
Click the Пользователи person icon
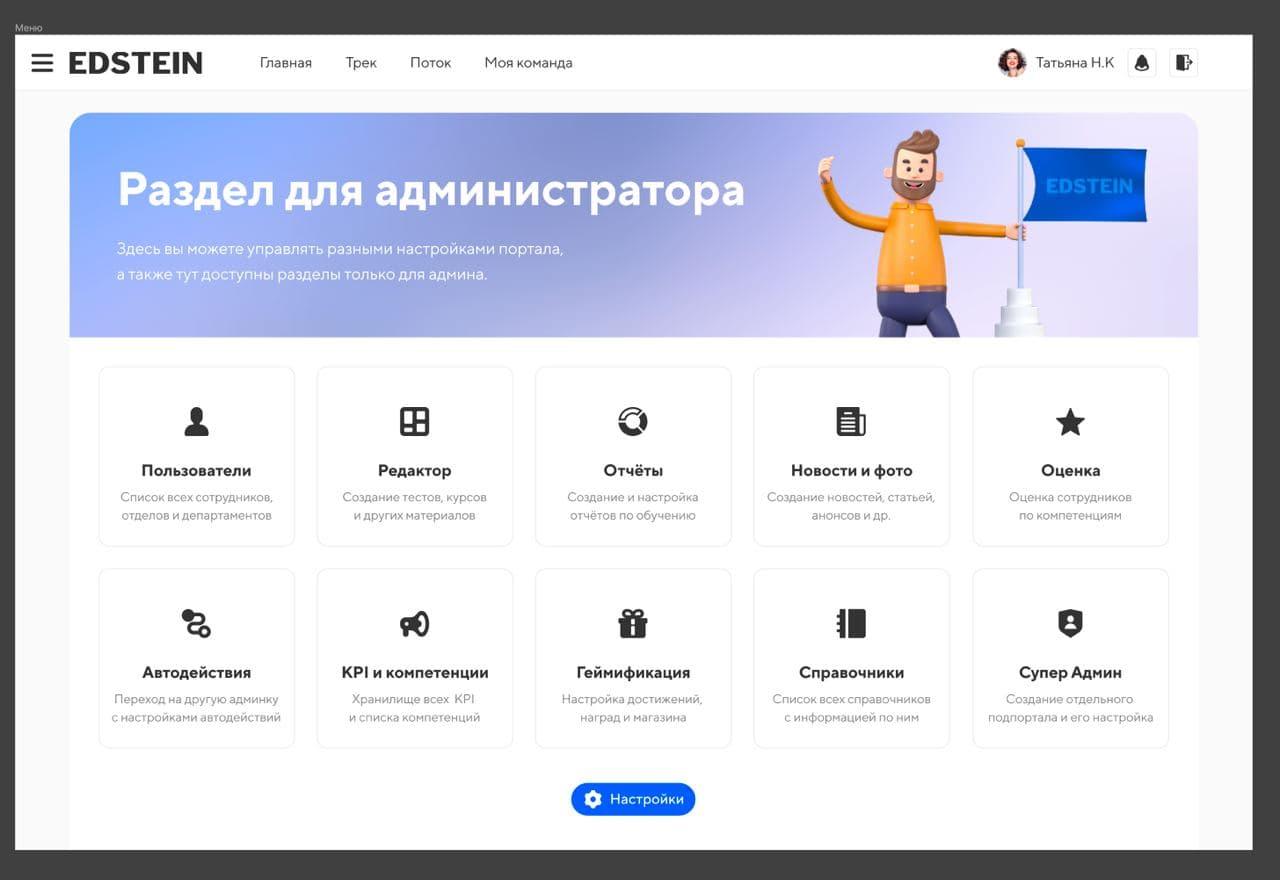tap(197, 422)
